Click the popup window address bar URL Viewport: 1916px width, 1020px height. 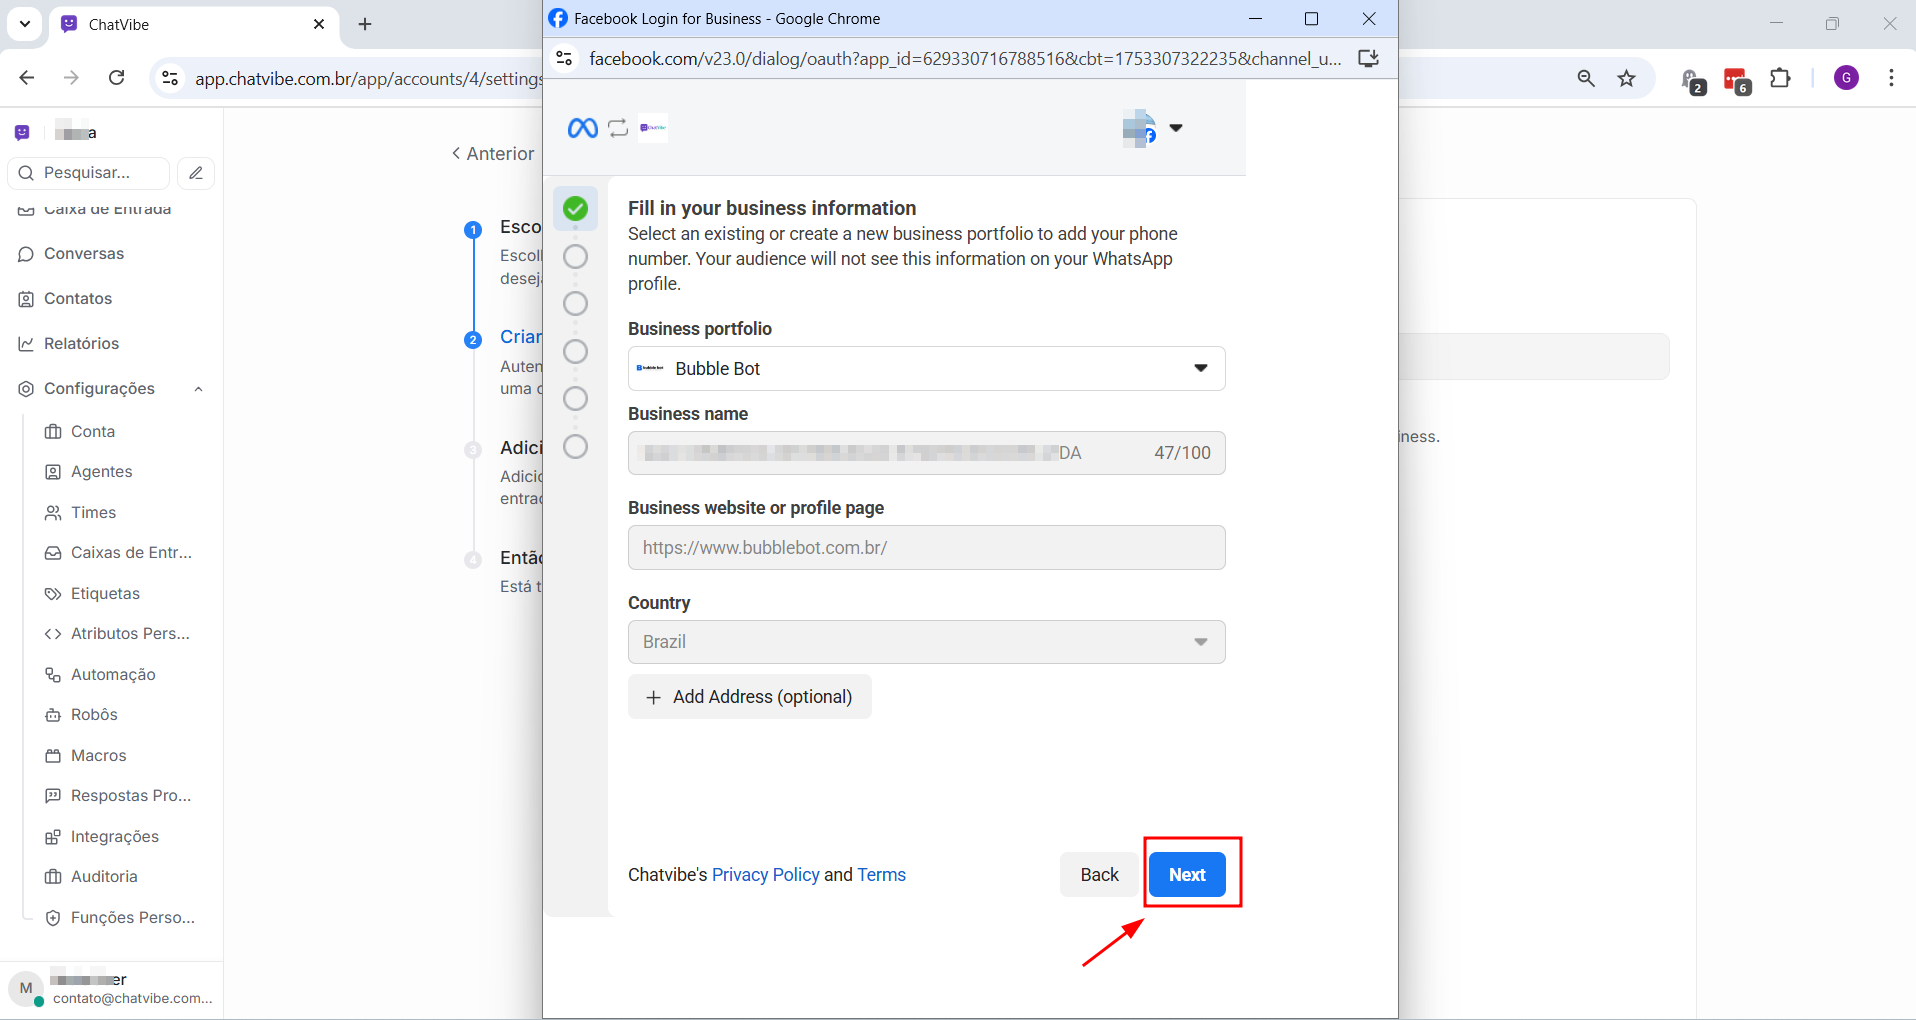pyautogui.click(x=965, y=59)
